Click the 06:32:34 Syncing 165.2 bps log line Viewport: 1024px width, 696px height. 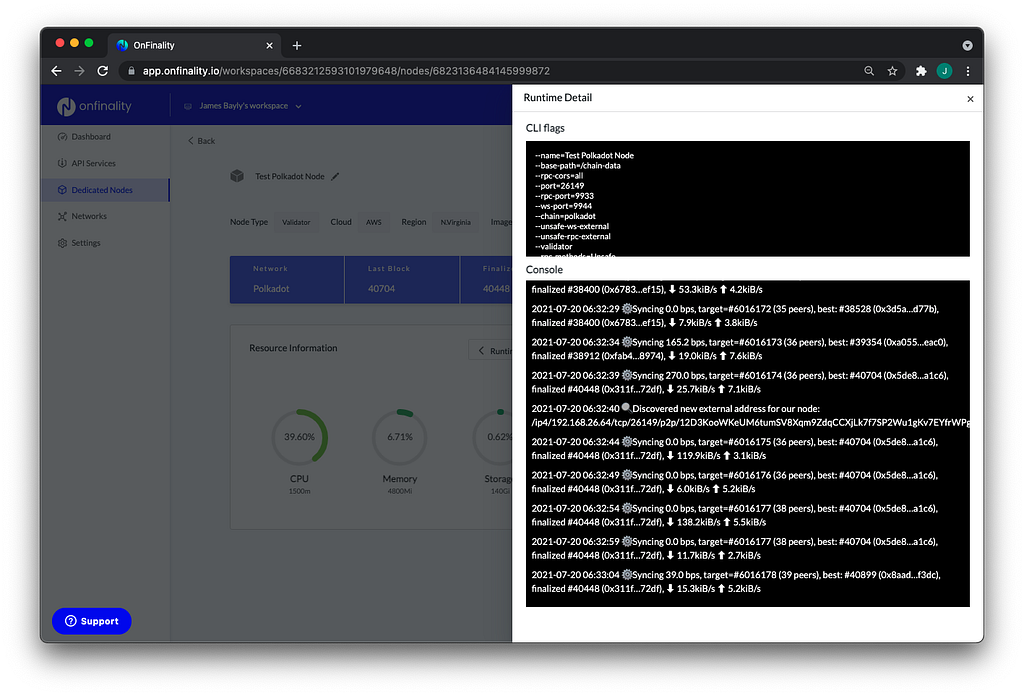pos(739,349)
